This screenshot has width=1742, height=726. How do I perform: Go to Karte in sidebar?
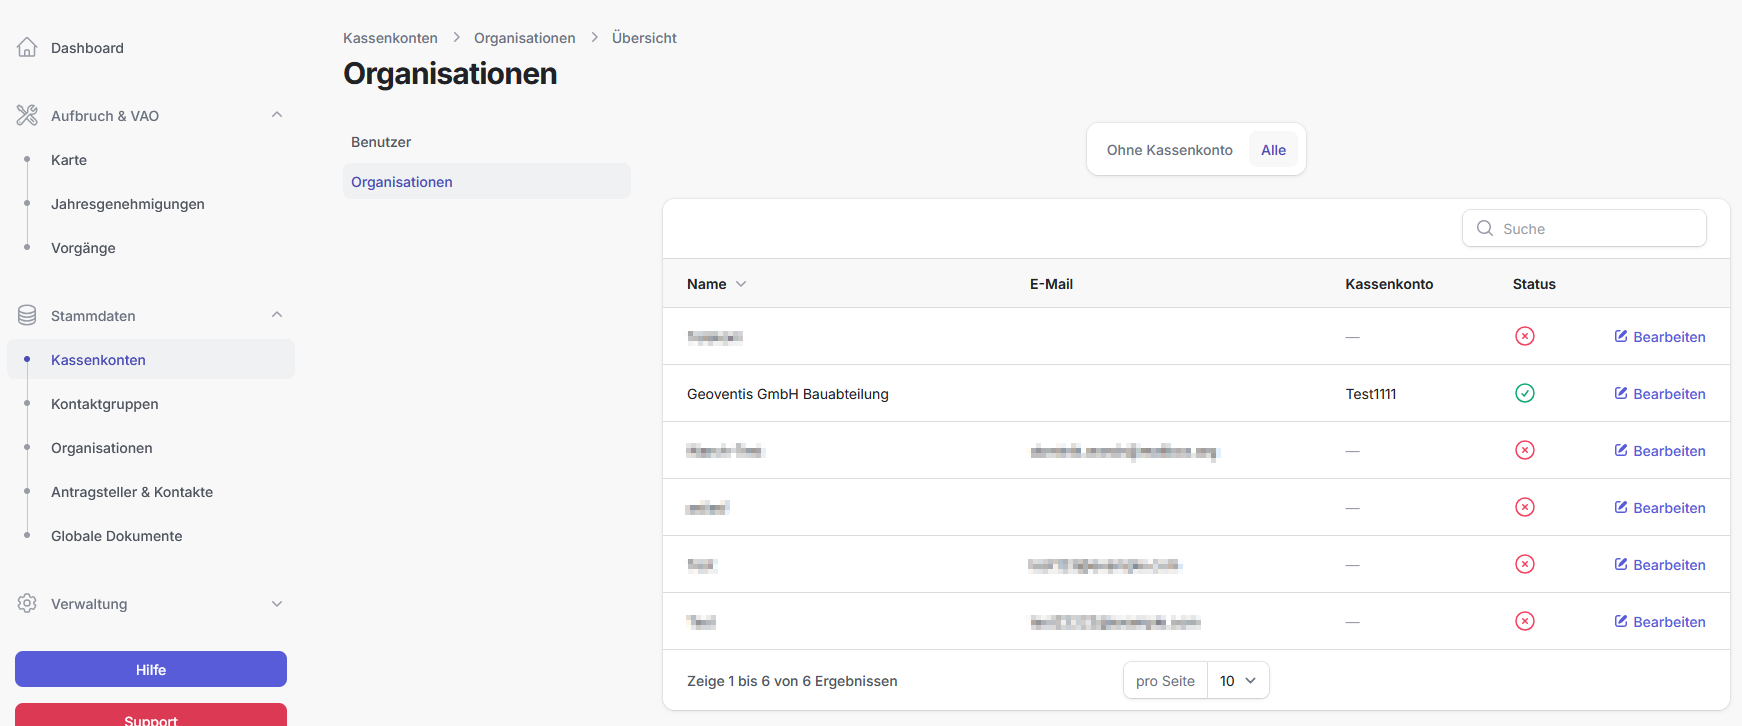(x=69, y=160)
